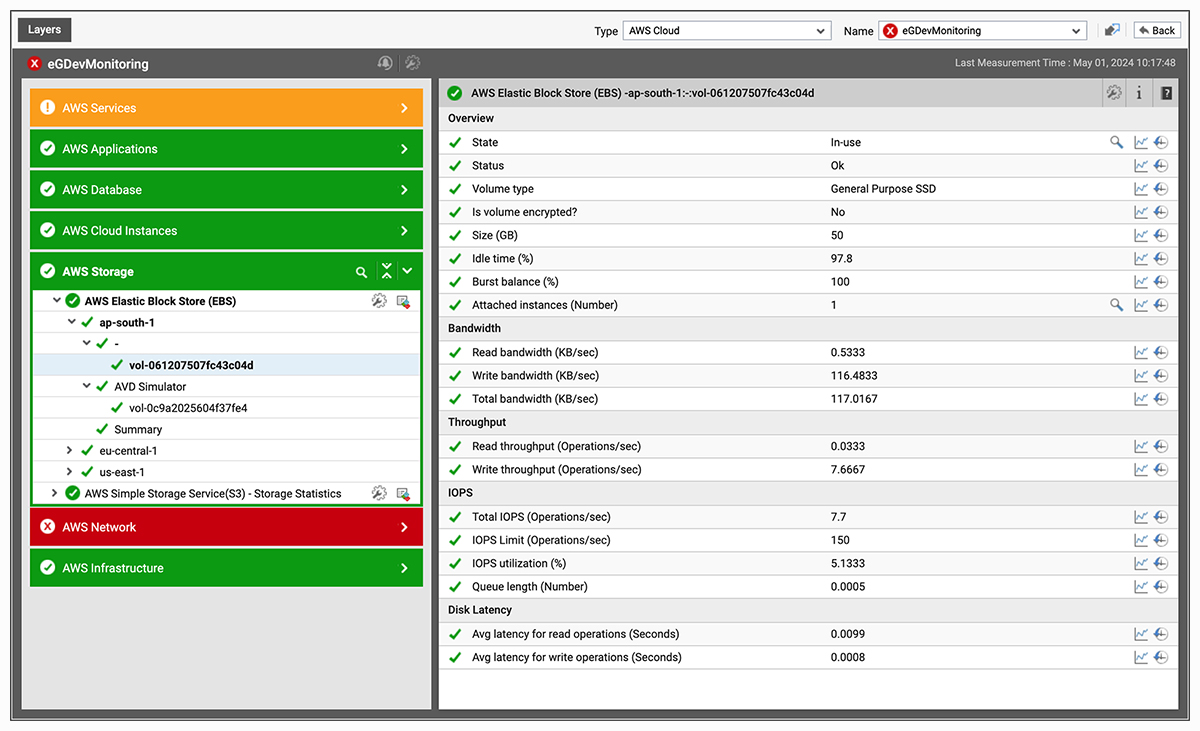
Task: Expand the eu-central-1 region node
Action: pos(71,451)
